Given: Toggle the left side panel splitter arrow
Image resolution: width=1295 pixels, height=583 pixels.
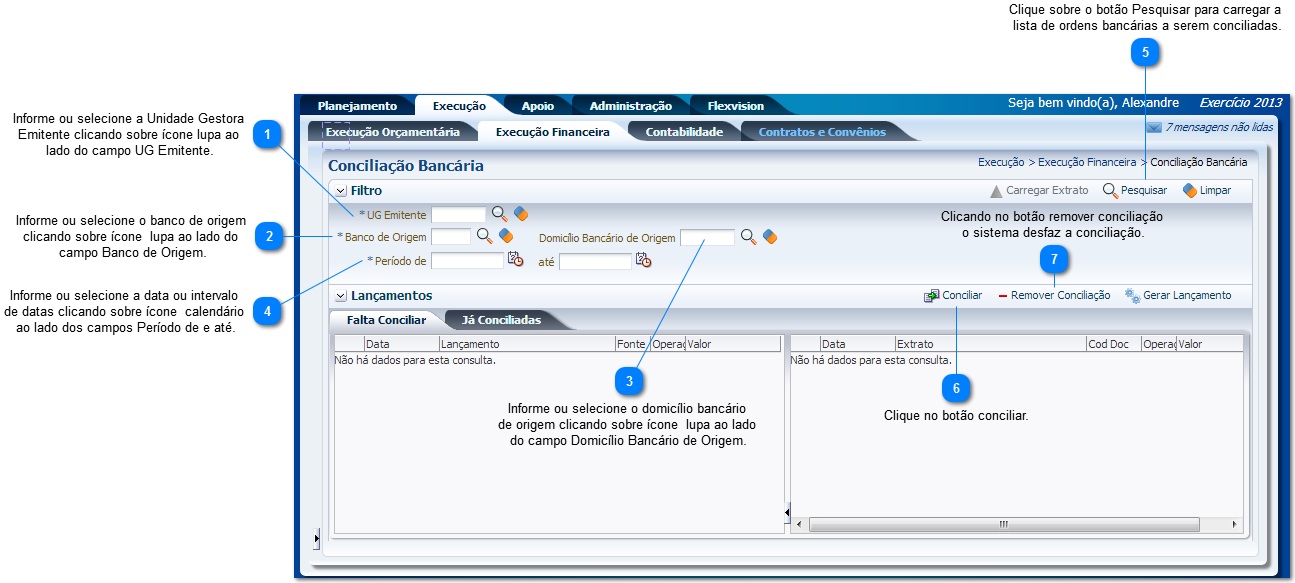Looking at the screenshot, I should click(x=316, y=539).
